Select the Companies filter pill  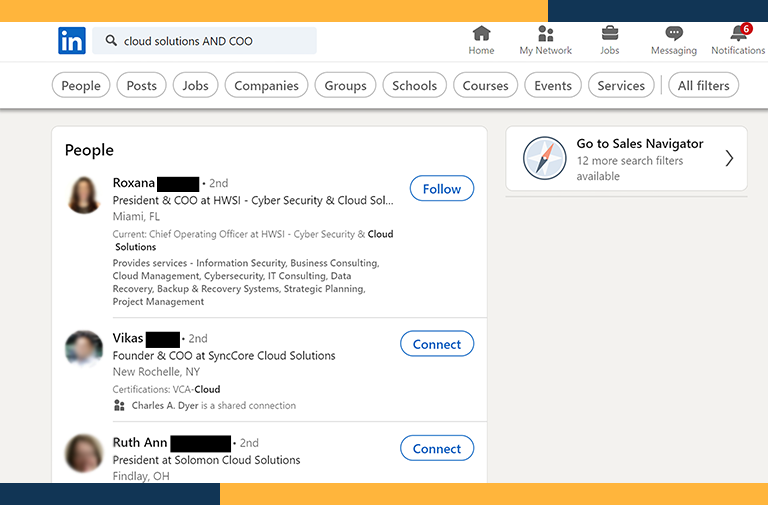click(266, 85)
